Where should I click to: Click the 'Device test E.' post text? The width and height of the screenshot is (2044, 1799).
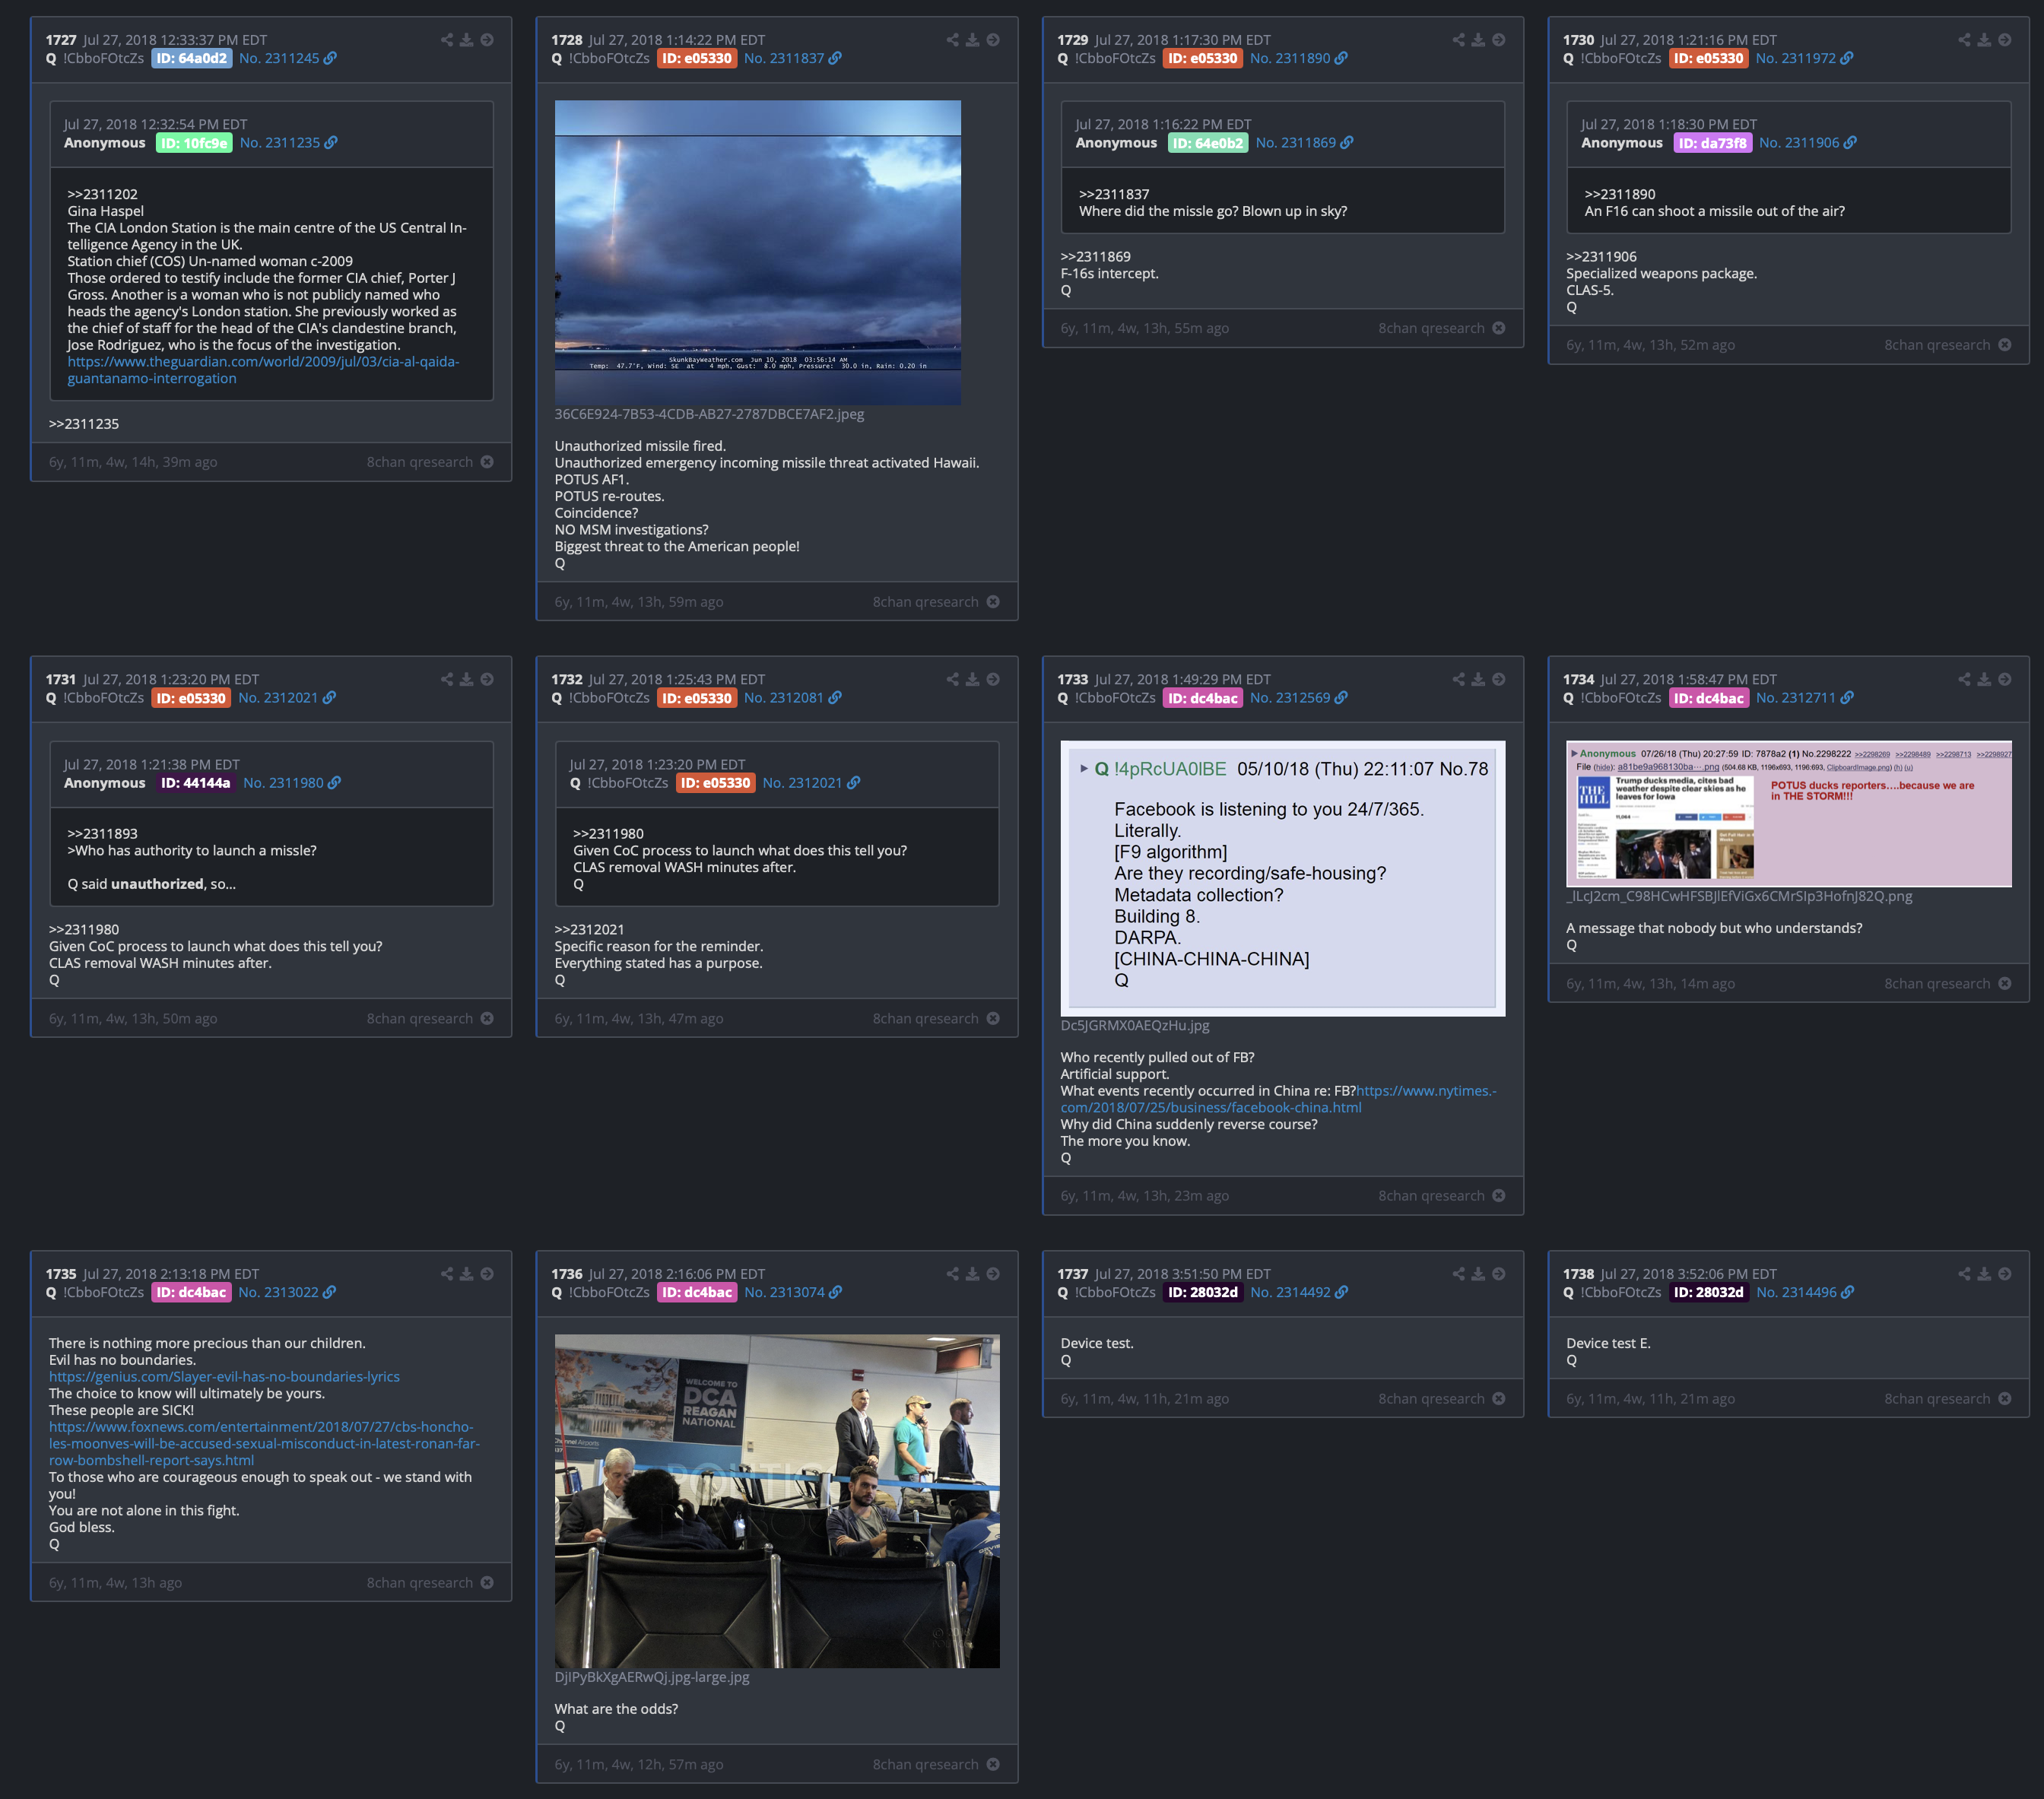(x=1608, y=1344)
